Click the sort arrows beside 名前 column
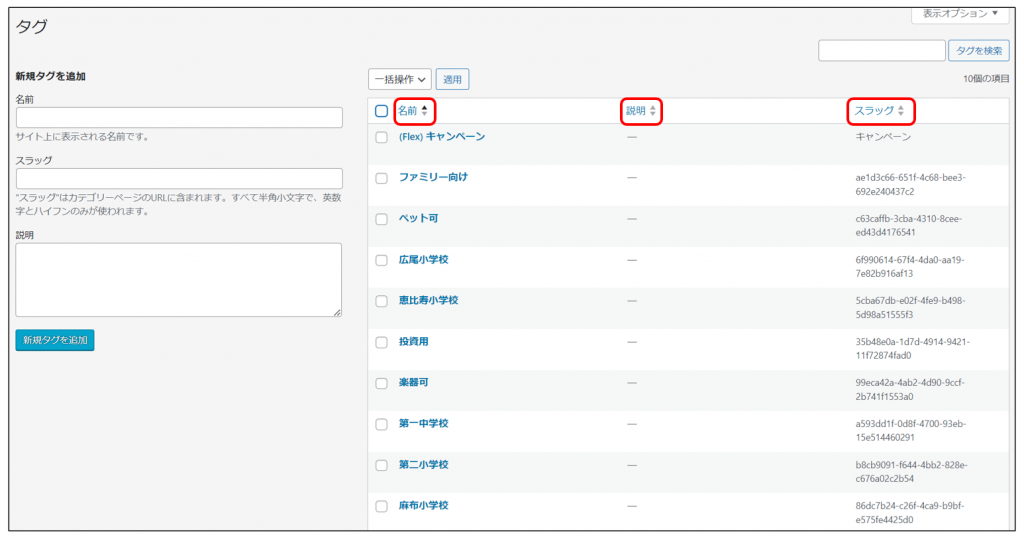Screen dimensions: 1024x539 pyautogui.click(x=424, y=111)
